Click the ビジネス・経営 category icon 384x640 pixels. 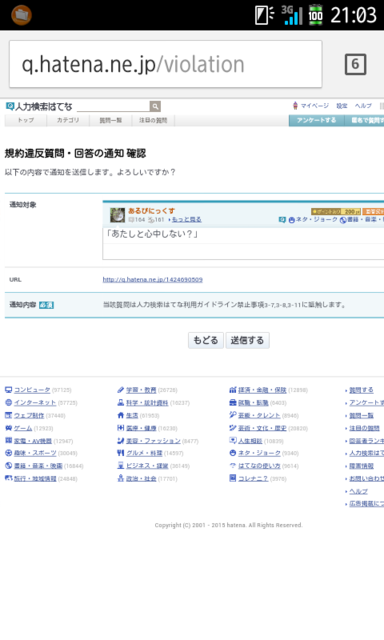[120, 466]
